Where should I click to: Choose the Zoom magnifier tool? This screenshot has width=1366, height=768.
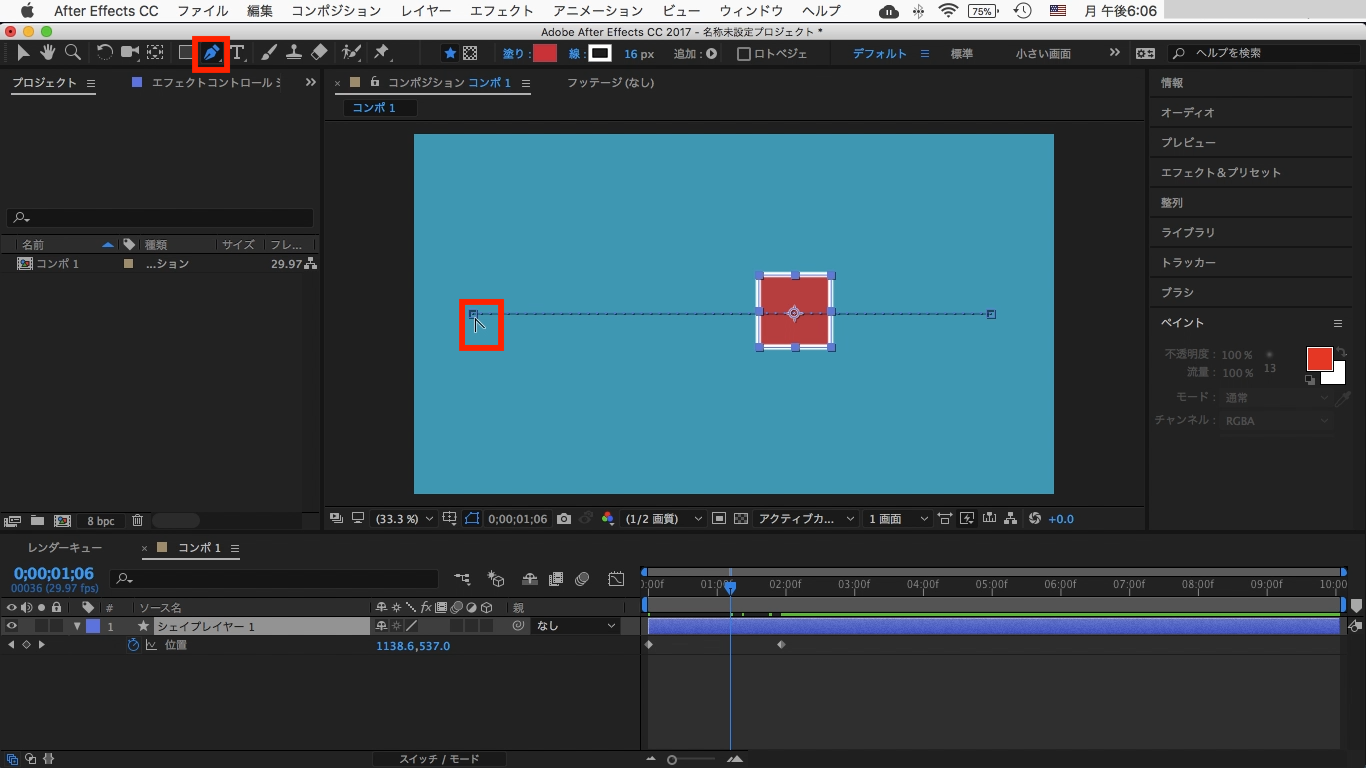pos(73,53)
